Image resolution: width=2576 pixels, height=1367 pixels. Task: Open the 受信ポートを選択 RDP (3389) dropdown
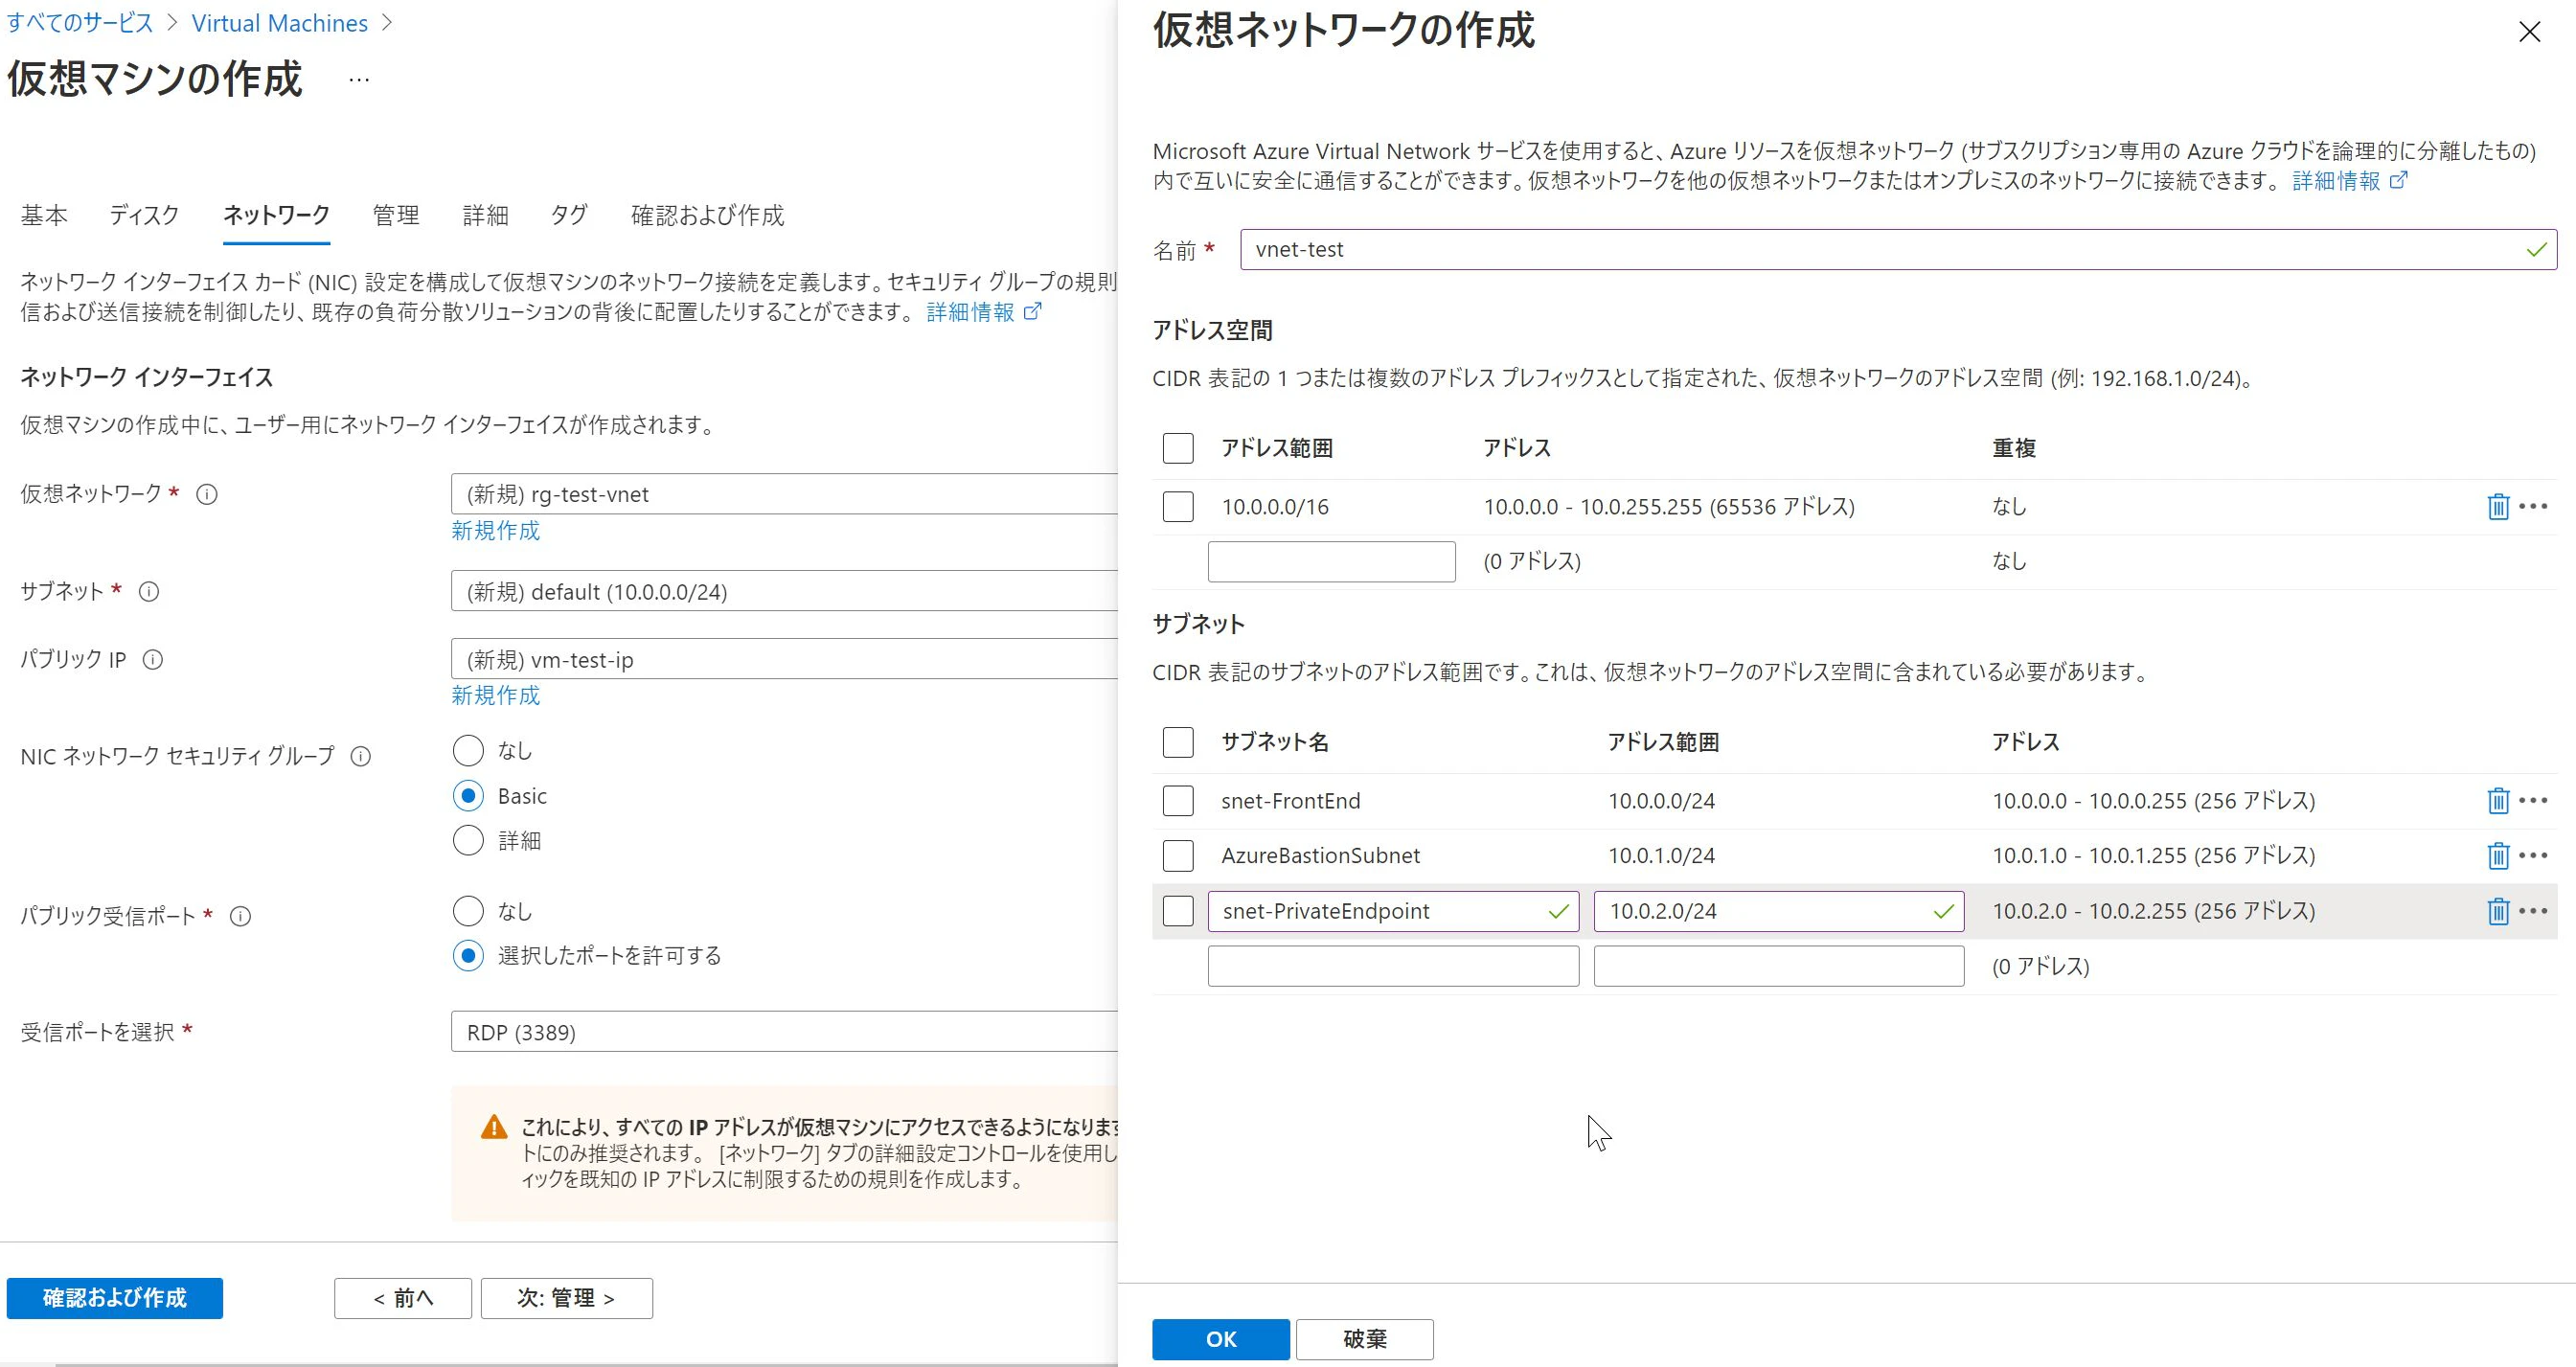click(x=784, y=1032)
